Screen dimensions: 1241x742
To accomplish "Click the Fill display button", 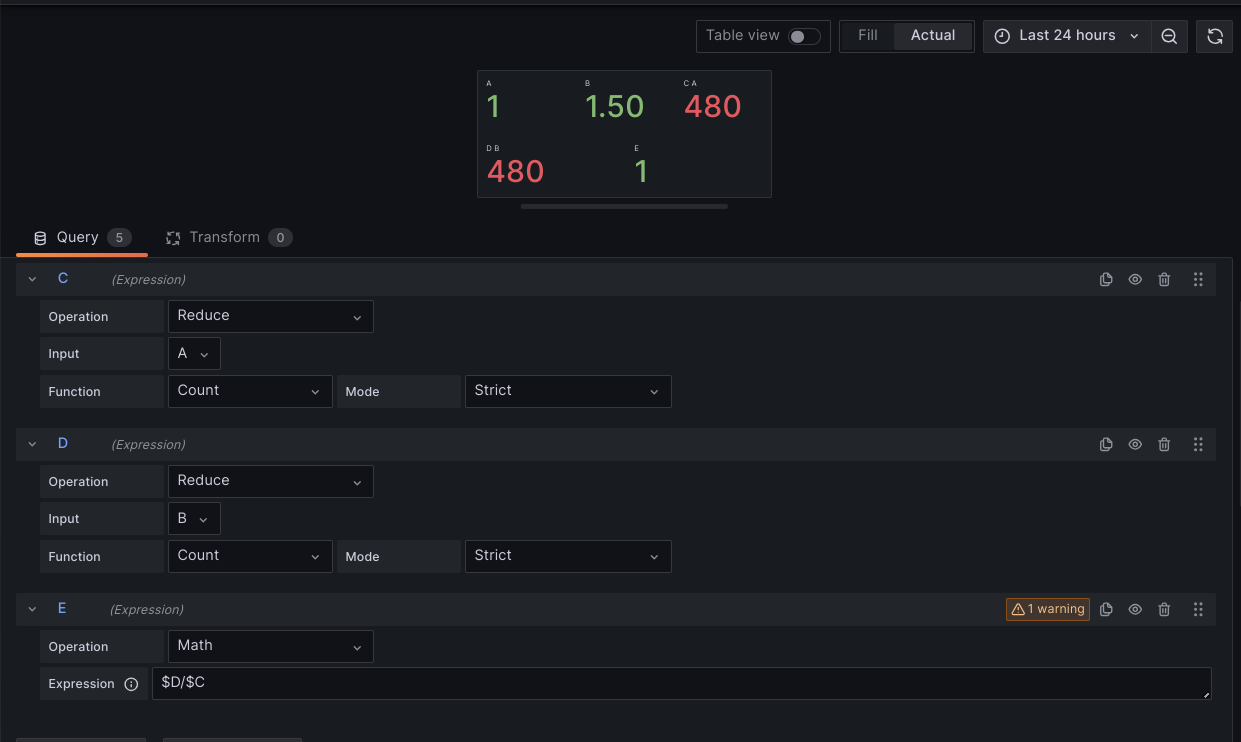I will tap(868, 36).
